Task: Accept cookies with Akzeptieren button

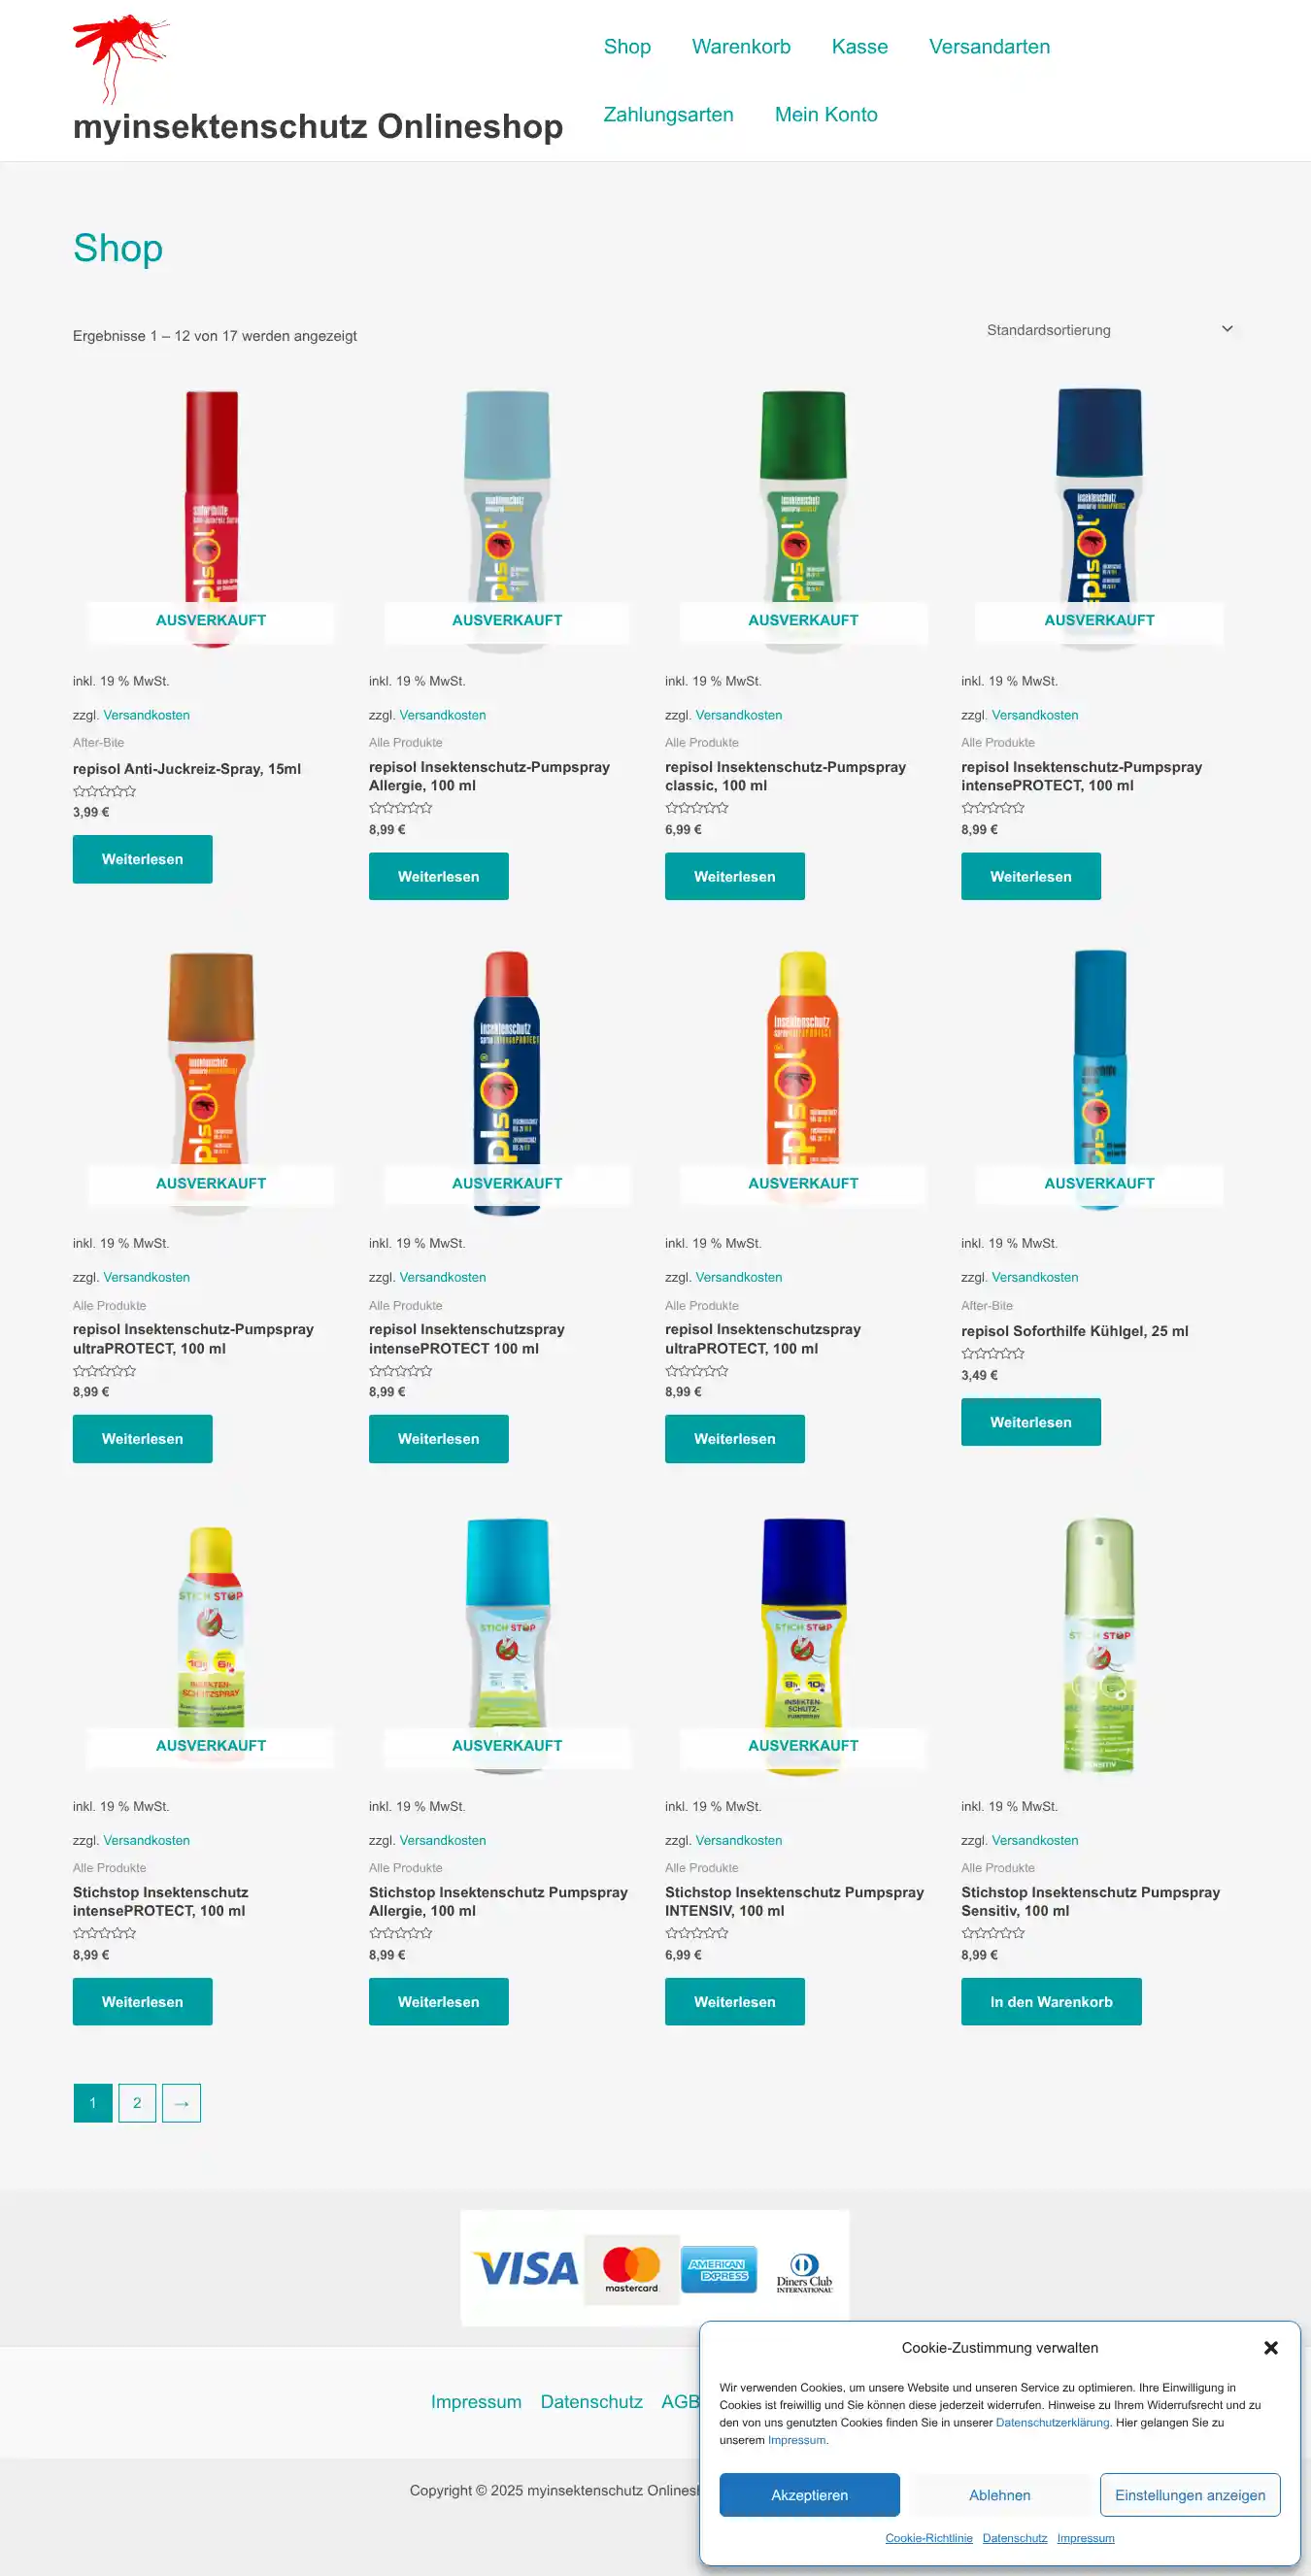Action: 809,2495
